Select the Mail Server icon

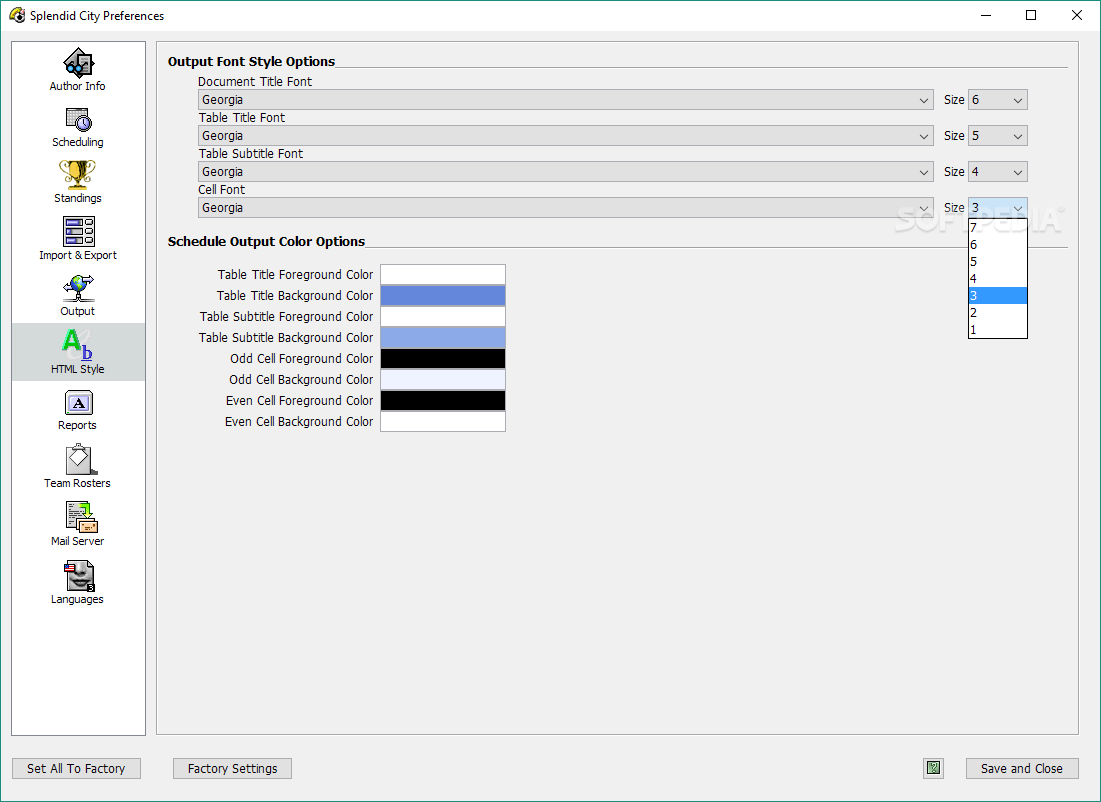pyautogui.click(x=81, y=518)
